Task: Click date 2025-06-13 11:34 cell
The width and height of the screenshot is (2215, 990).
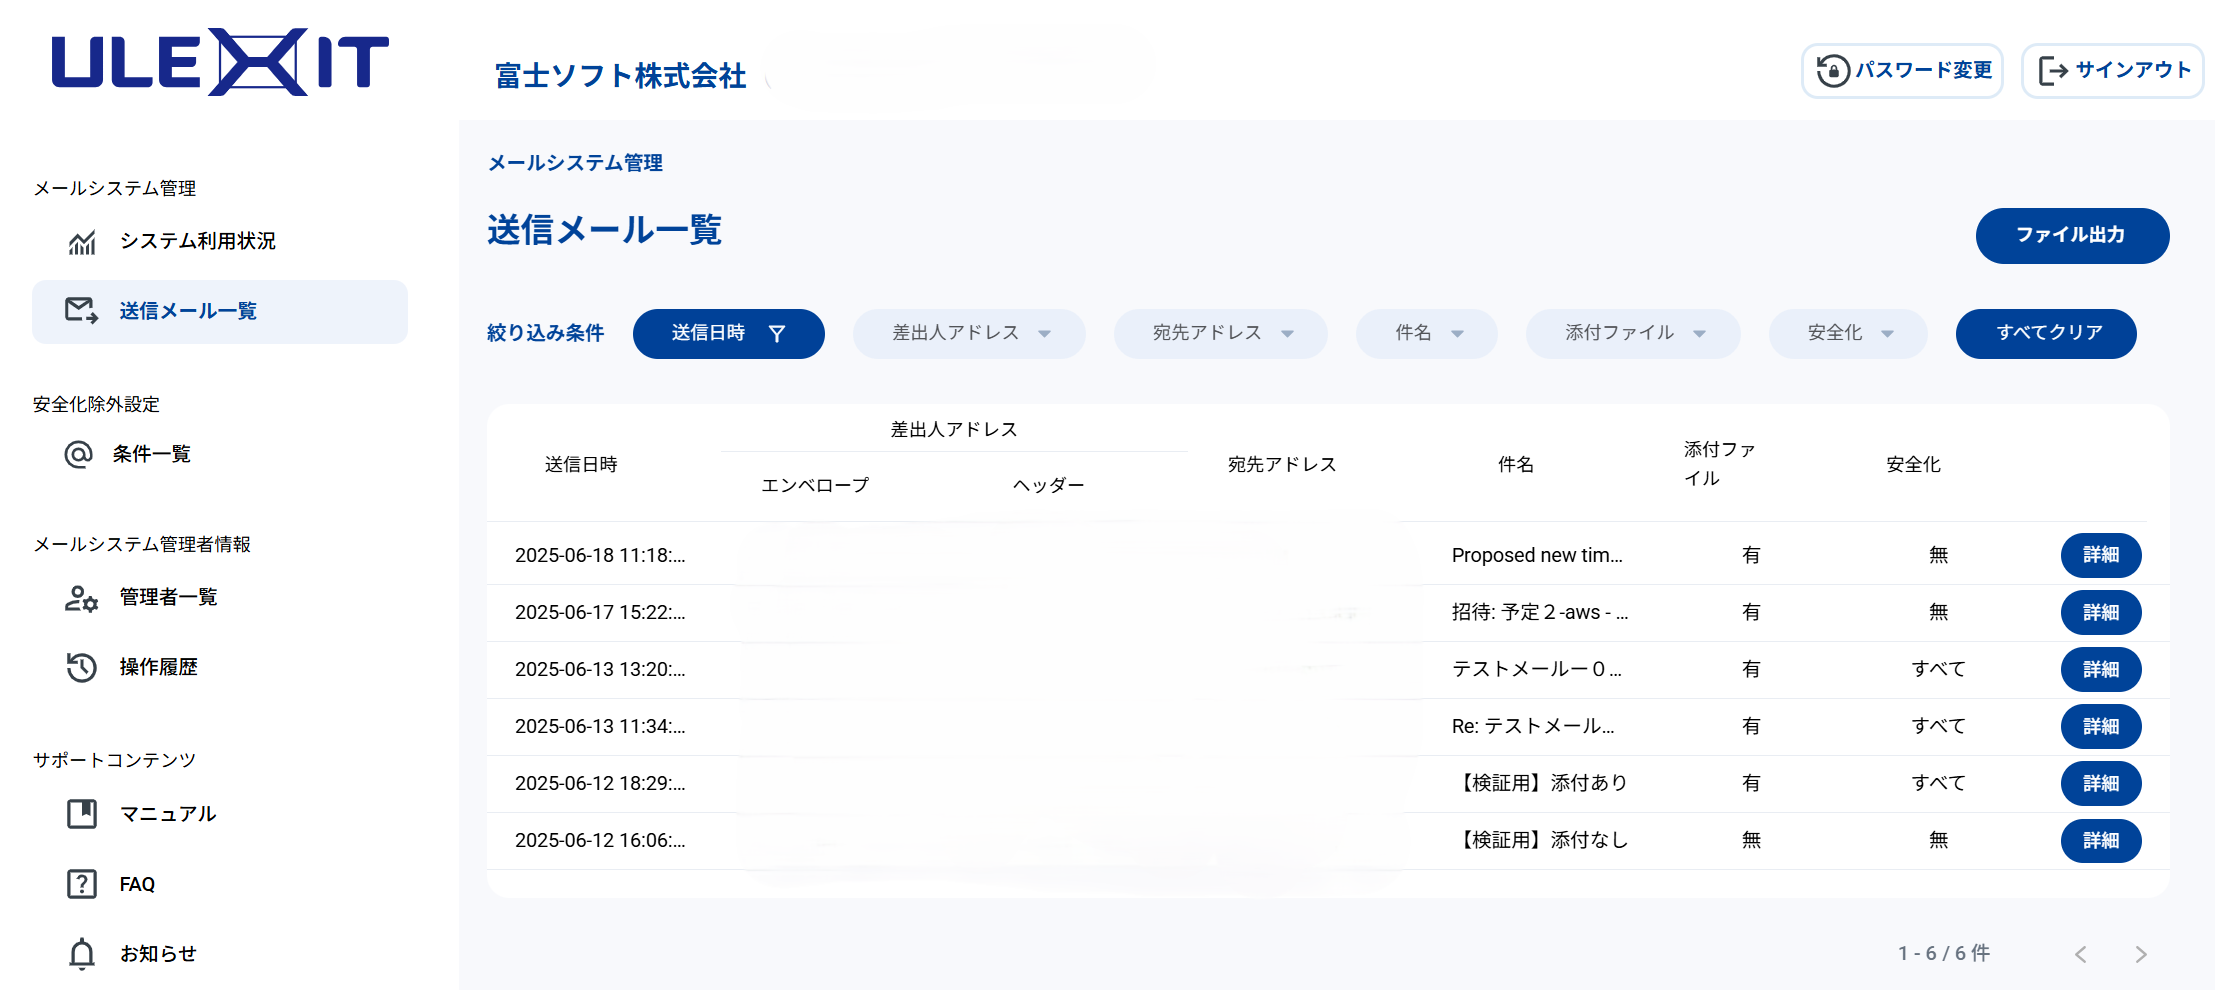Action: [600, 726]
